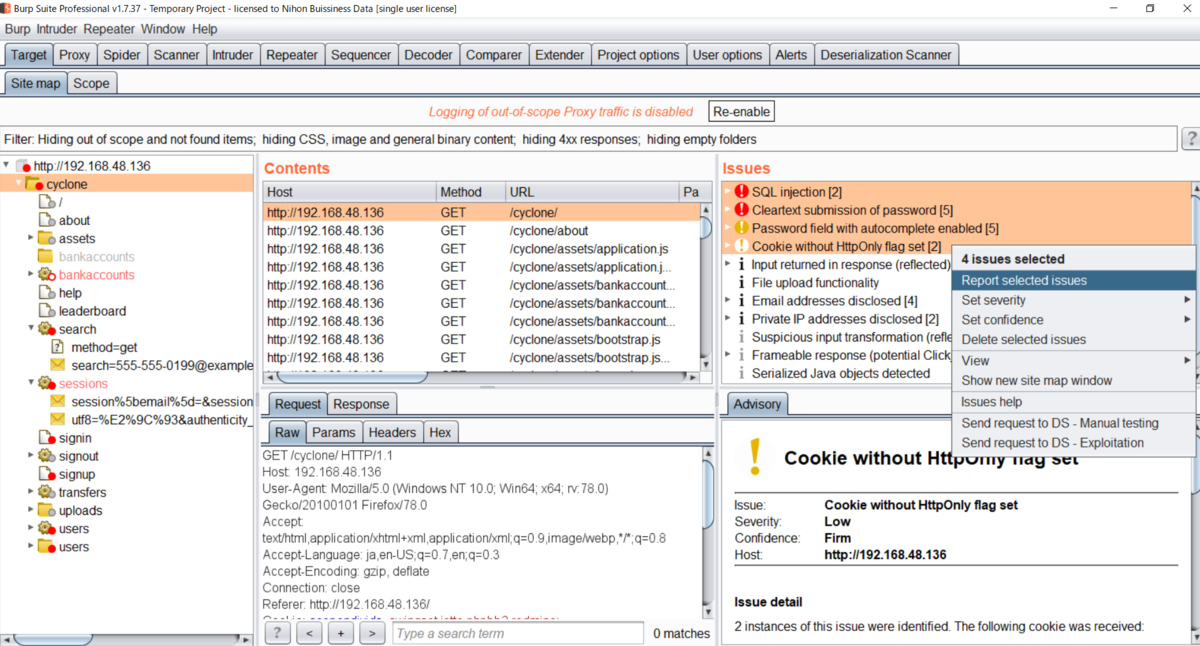Collapse the search tree node

click(x=31, y=329)
